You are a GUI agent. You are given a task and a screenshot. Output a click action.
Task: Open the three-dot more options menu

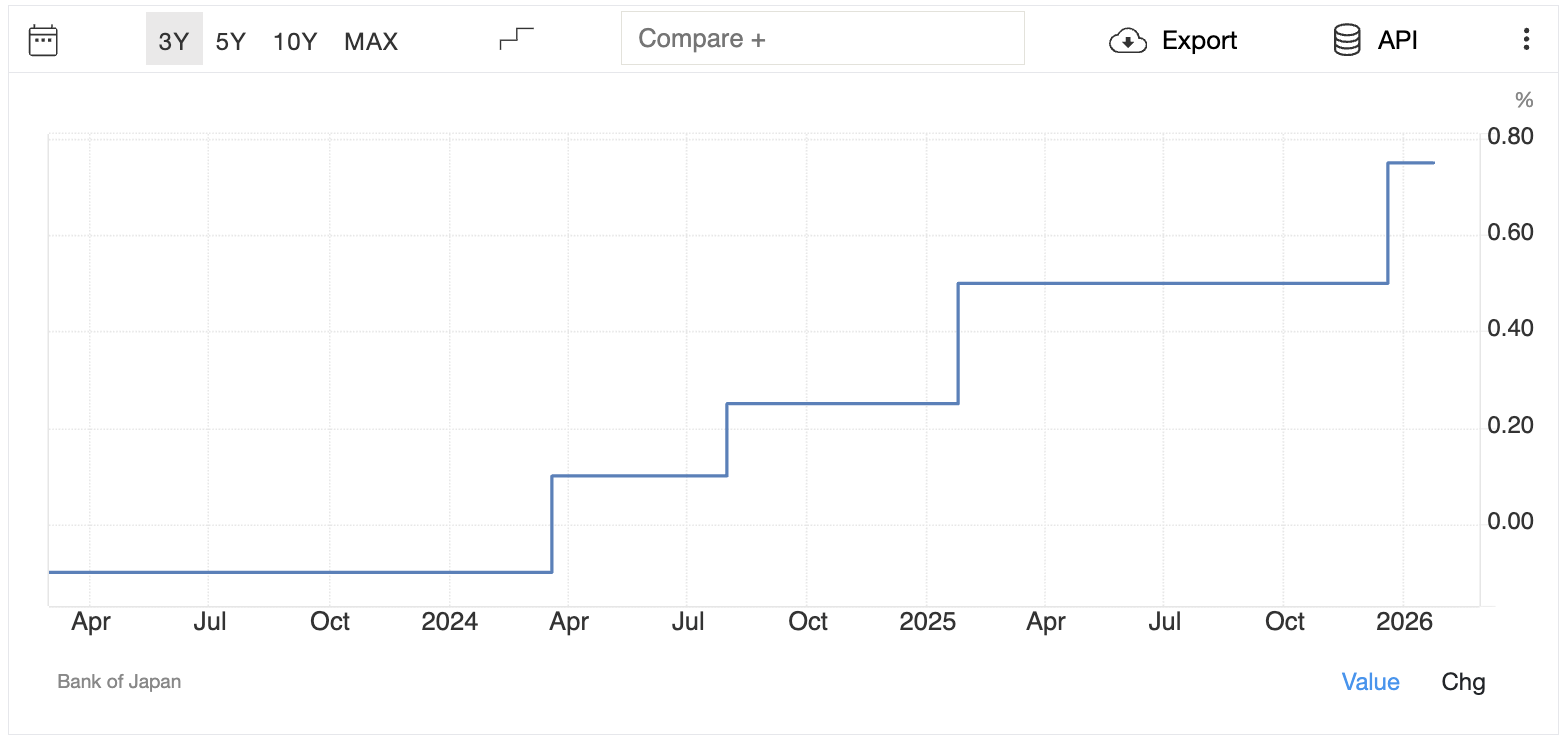click(1525, 40)
